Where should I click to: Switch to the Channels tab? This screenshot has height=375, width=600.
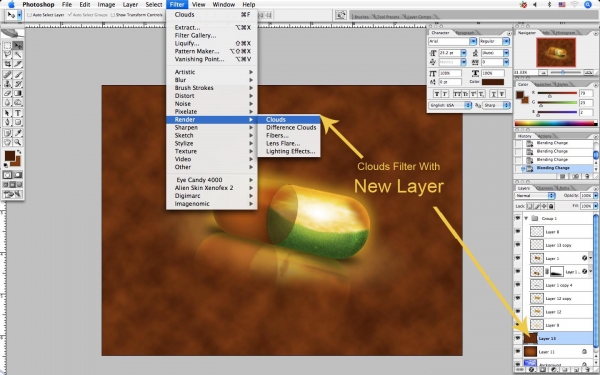click(545, 188)
